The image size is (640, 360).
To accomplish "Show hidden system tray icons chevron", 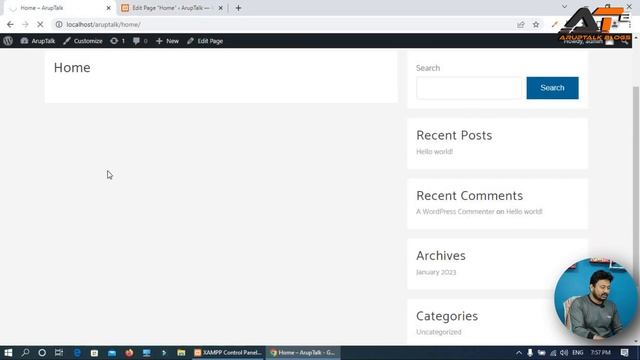I will tap(519, 353).
